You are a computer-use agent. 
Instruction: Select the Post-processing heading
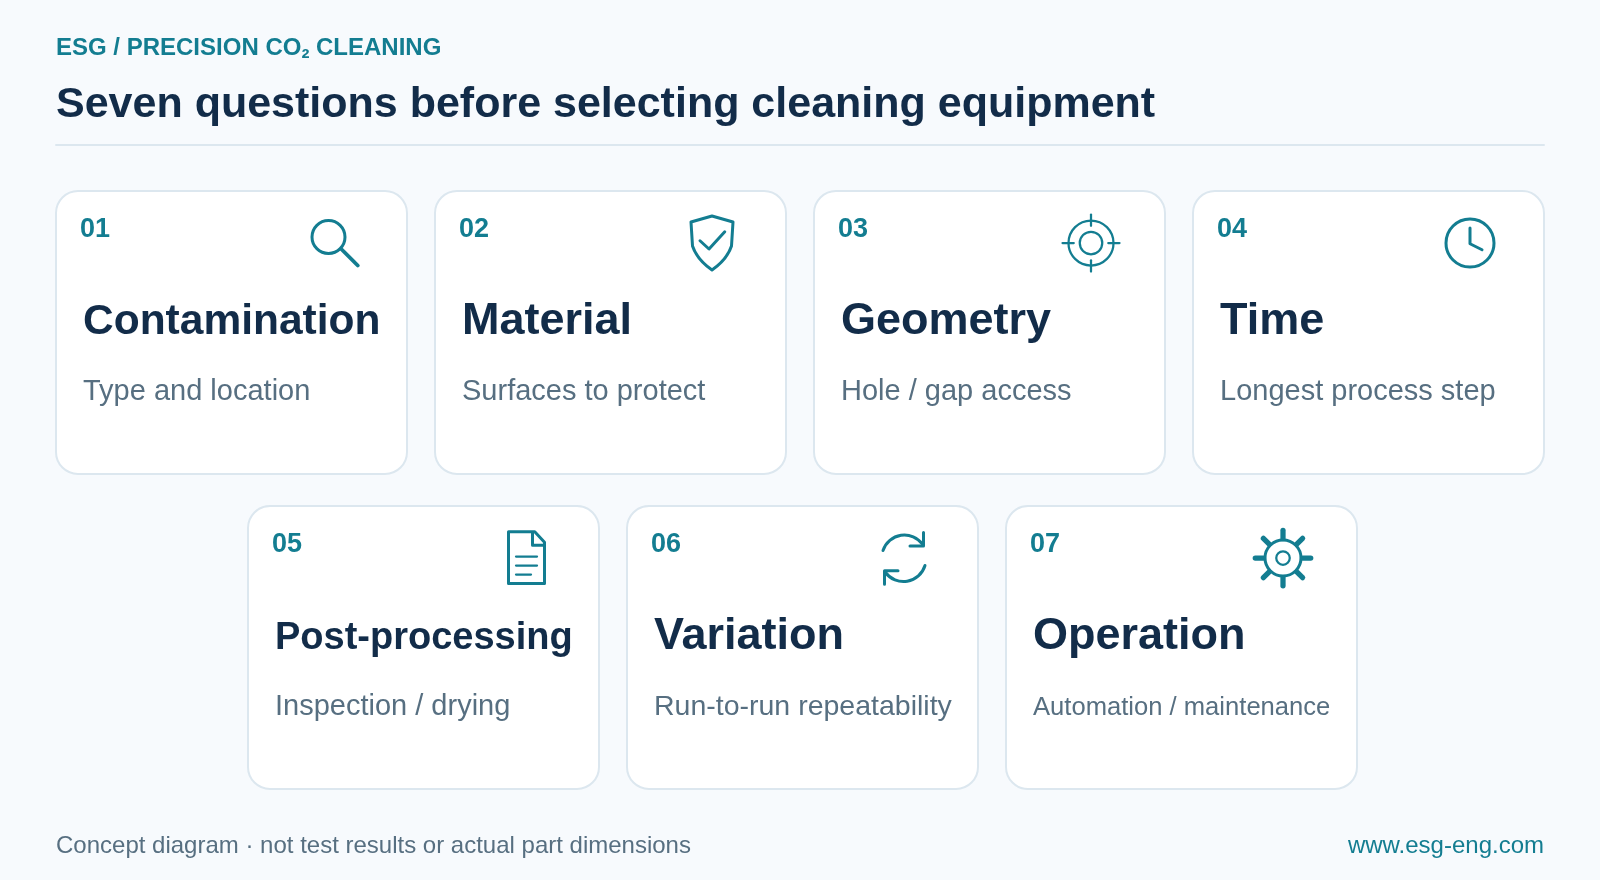424,636
